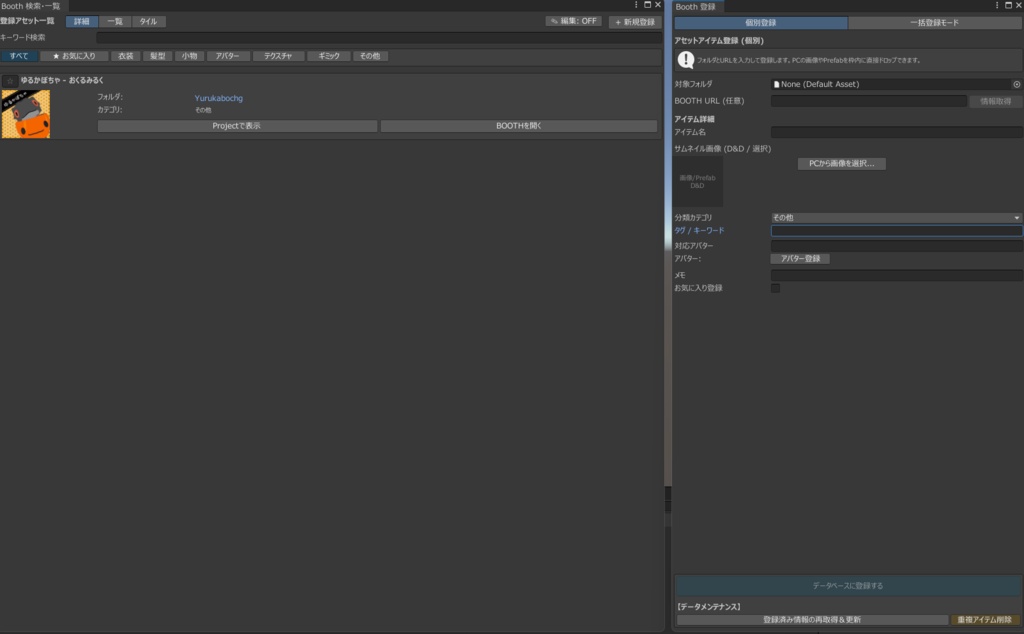Click the アバター登録 button
Viewport: 1024px width, 634px height.
(800, 259)
